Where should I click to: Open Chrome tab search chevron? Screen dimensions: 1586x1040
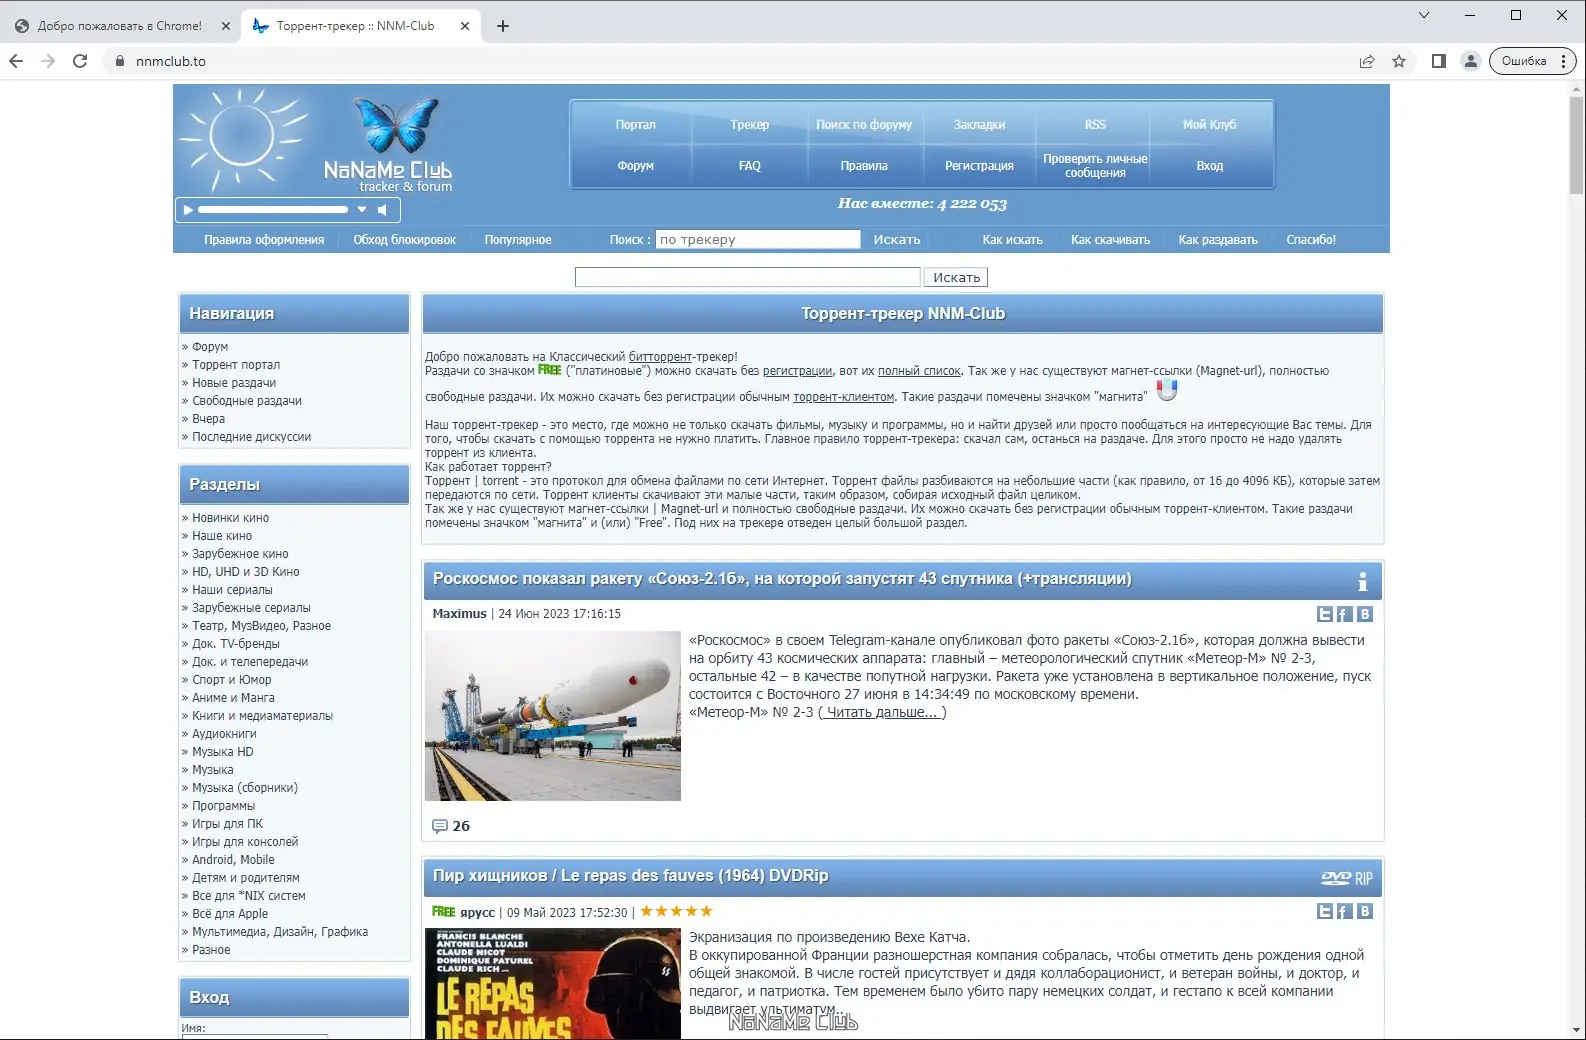(1424, 15)
